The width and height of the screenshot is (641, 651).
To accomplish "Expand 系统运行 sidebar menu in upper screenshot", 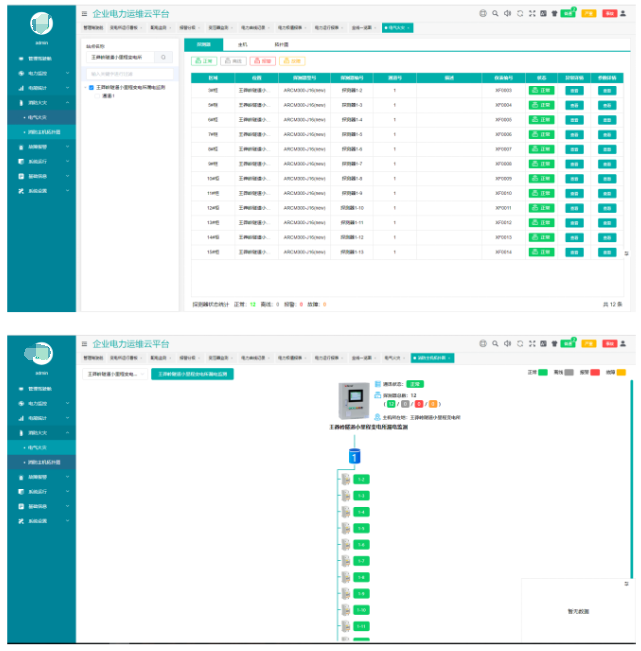I will tap(42, 162).
